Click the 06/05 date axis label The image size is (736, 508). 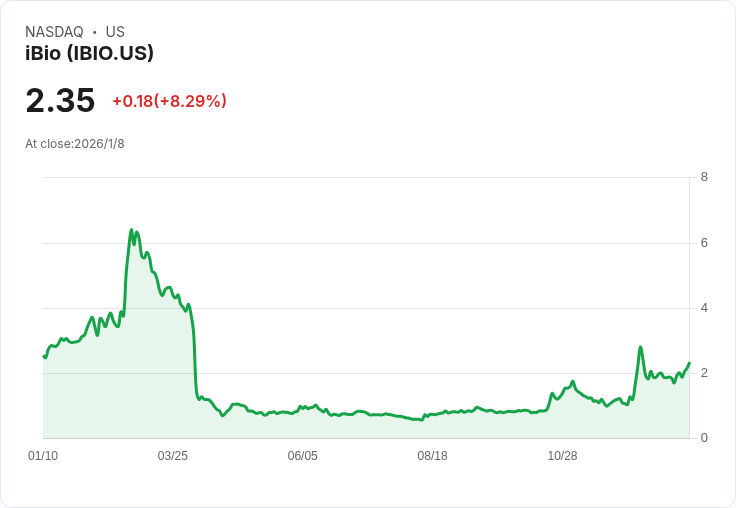tap(302, 456)
